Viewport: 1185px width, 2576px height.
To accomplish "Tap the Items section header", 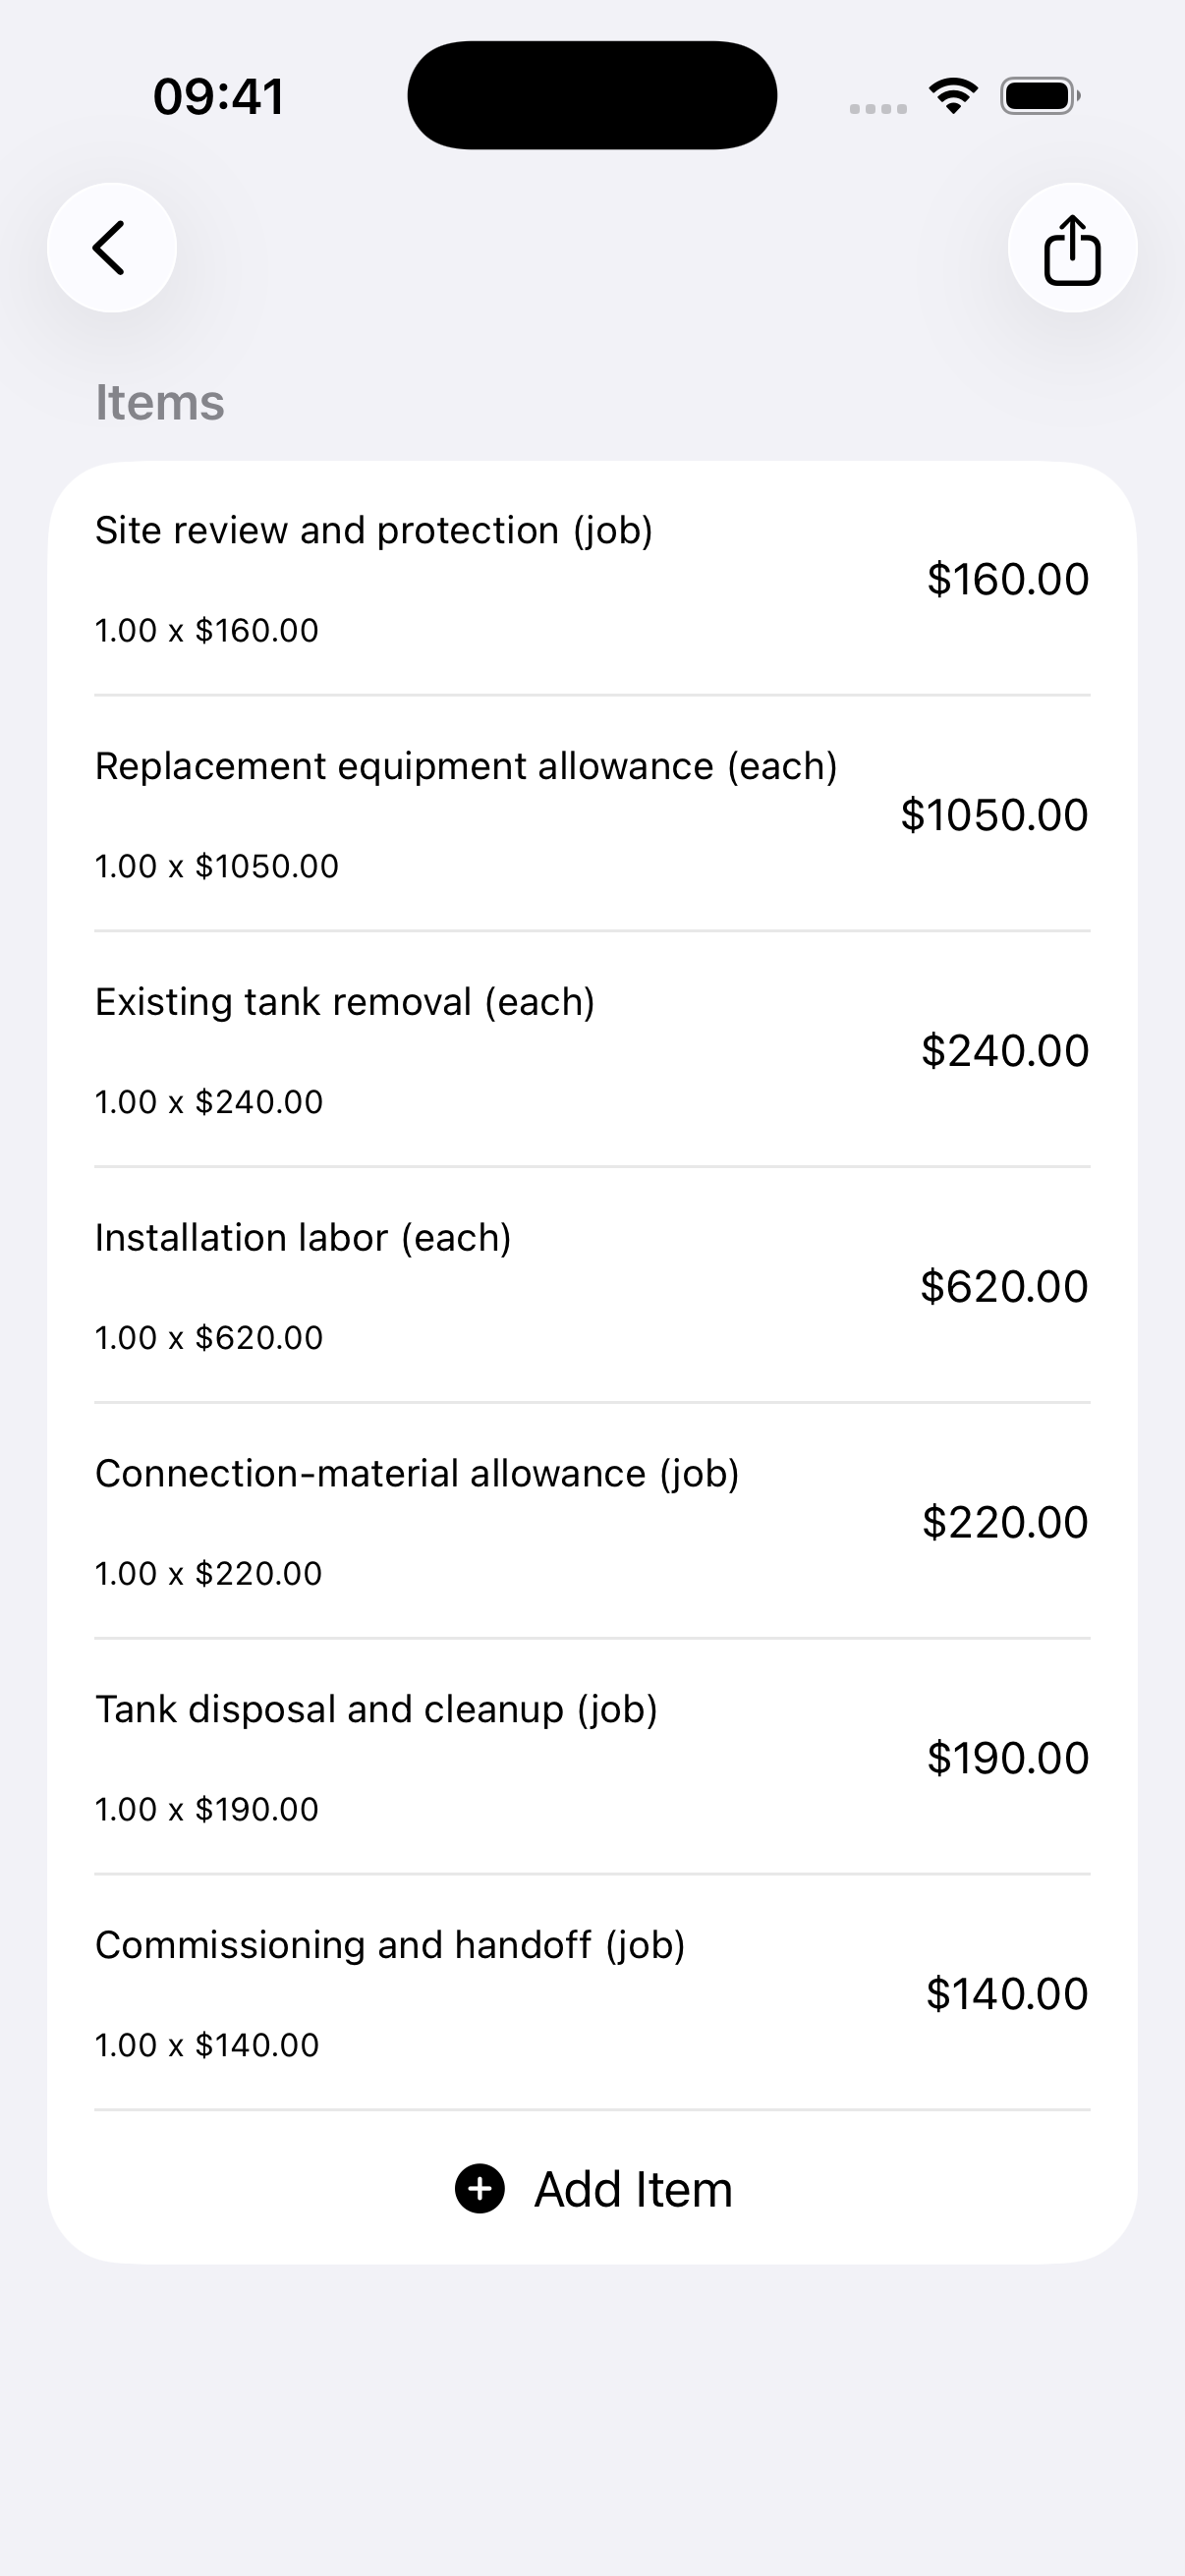I will 160,402.
